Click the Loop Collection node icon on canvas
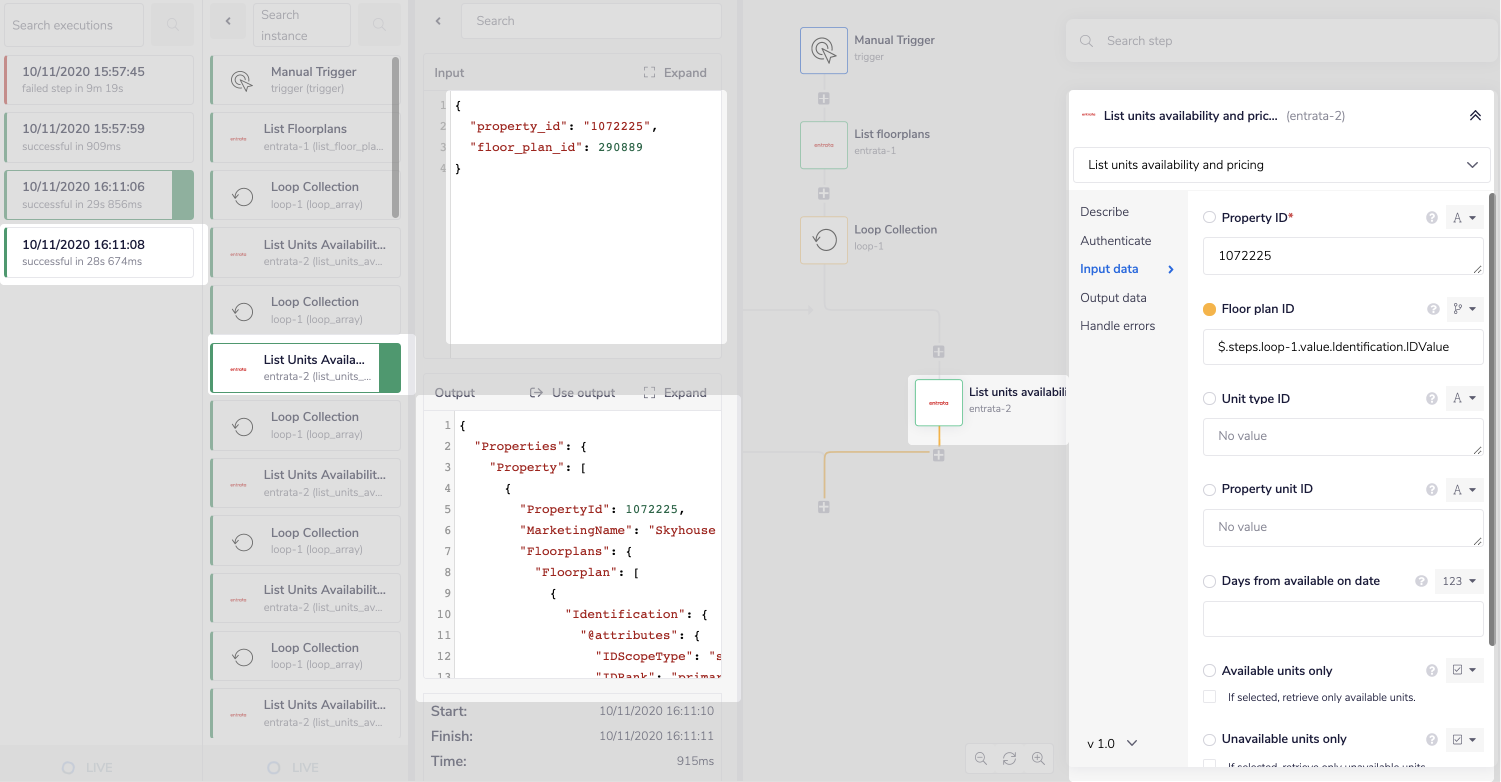This screenshot has width=1501, height=782. pos(823,240)
